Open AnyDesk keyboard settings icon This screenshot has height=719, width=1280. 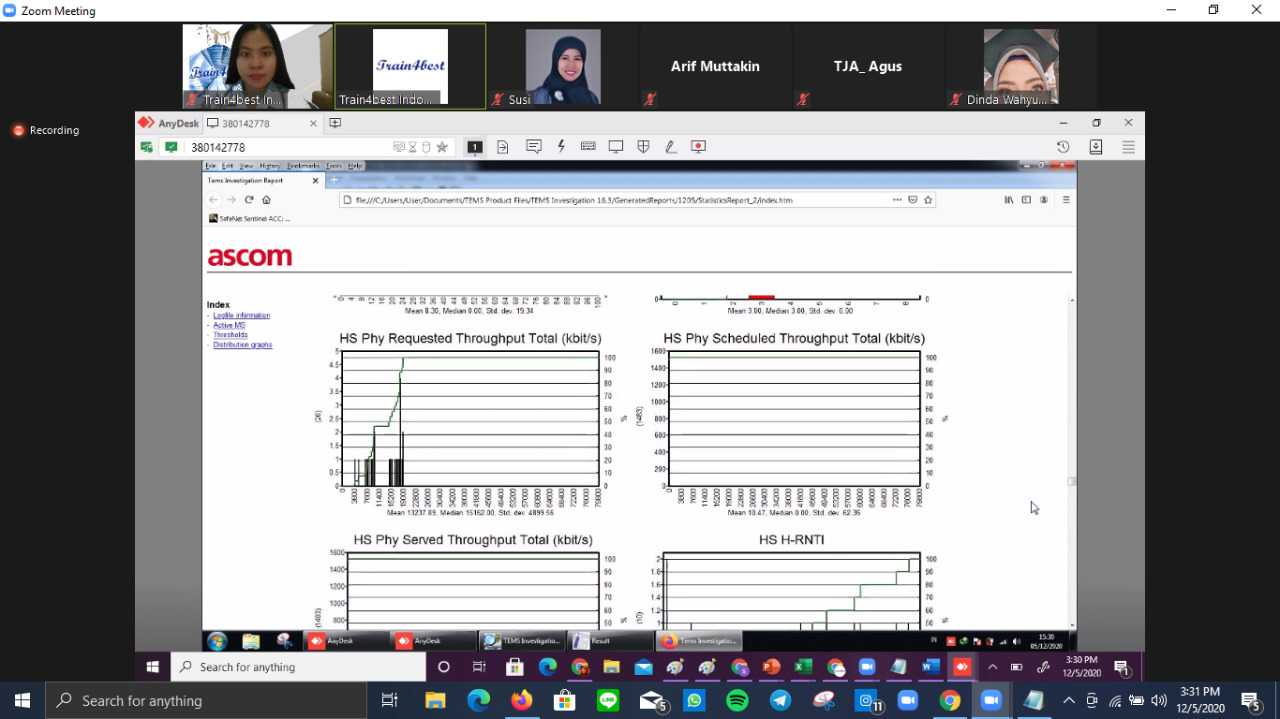tap(588, 147)
